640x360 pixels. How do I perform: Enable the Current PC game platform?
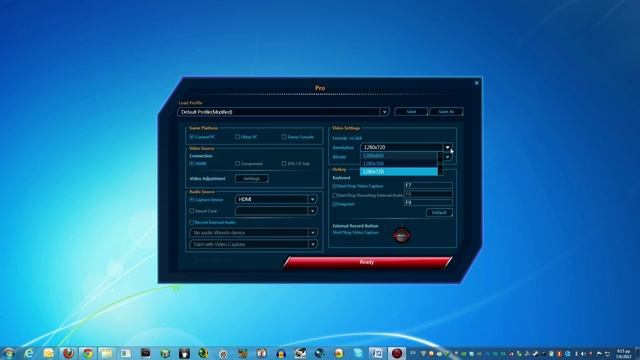[192, 137]
